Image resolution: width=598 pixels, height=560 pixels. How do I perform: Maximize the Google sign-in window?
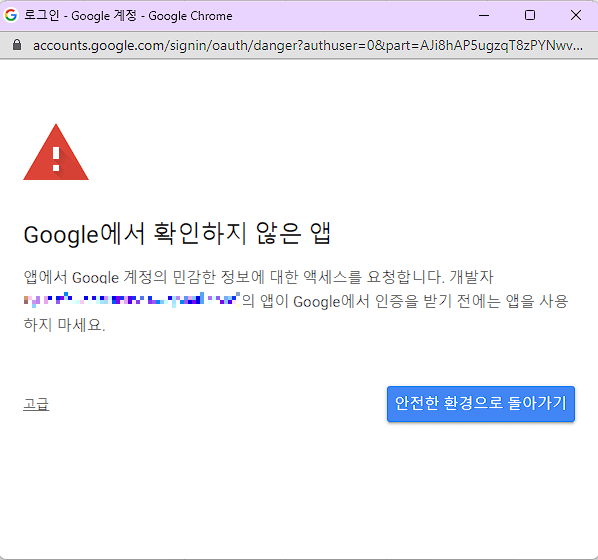[x=530, y=15]
